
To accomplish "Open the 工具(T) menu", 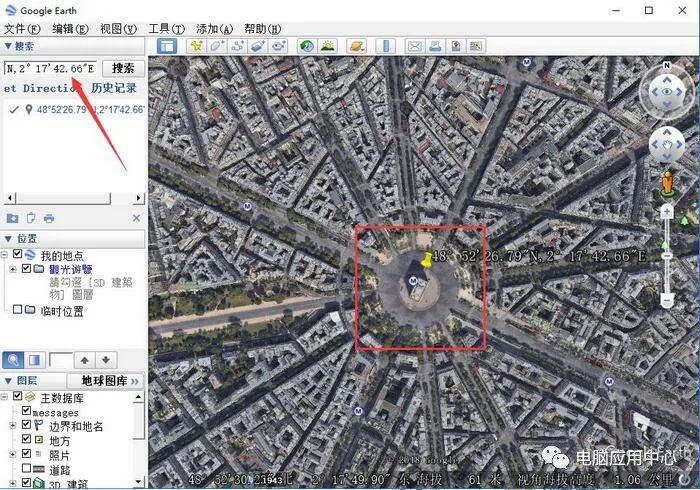I will (167, 29).
